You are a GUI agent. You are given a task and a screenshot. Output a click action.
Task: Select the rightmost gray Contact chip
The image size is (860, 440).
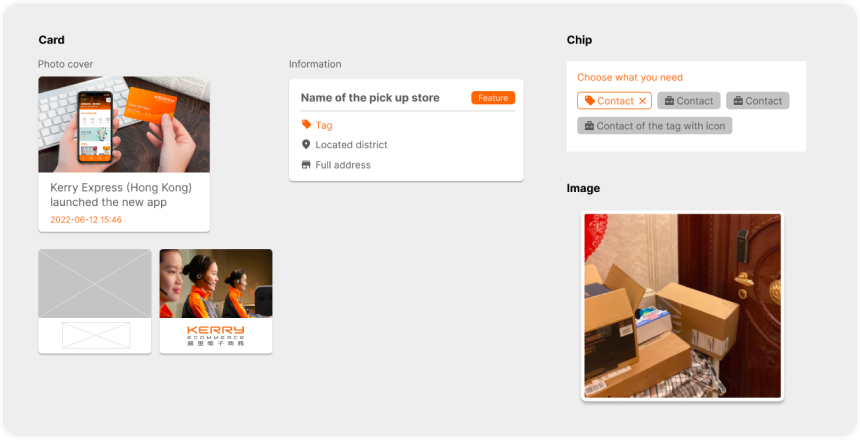click(757, 101)
